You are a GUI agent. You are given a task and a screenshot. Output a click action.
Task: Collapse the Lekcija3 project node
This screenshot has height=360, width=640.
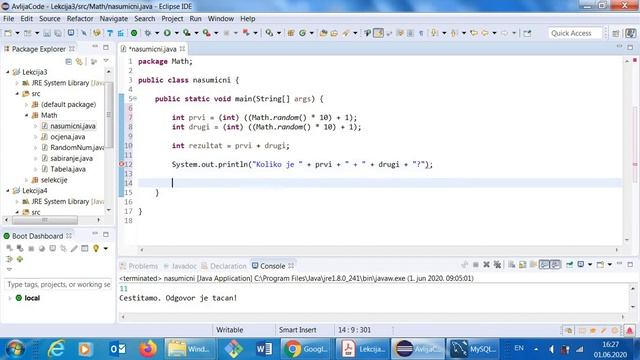[8, 72]
